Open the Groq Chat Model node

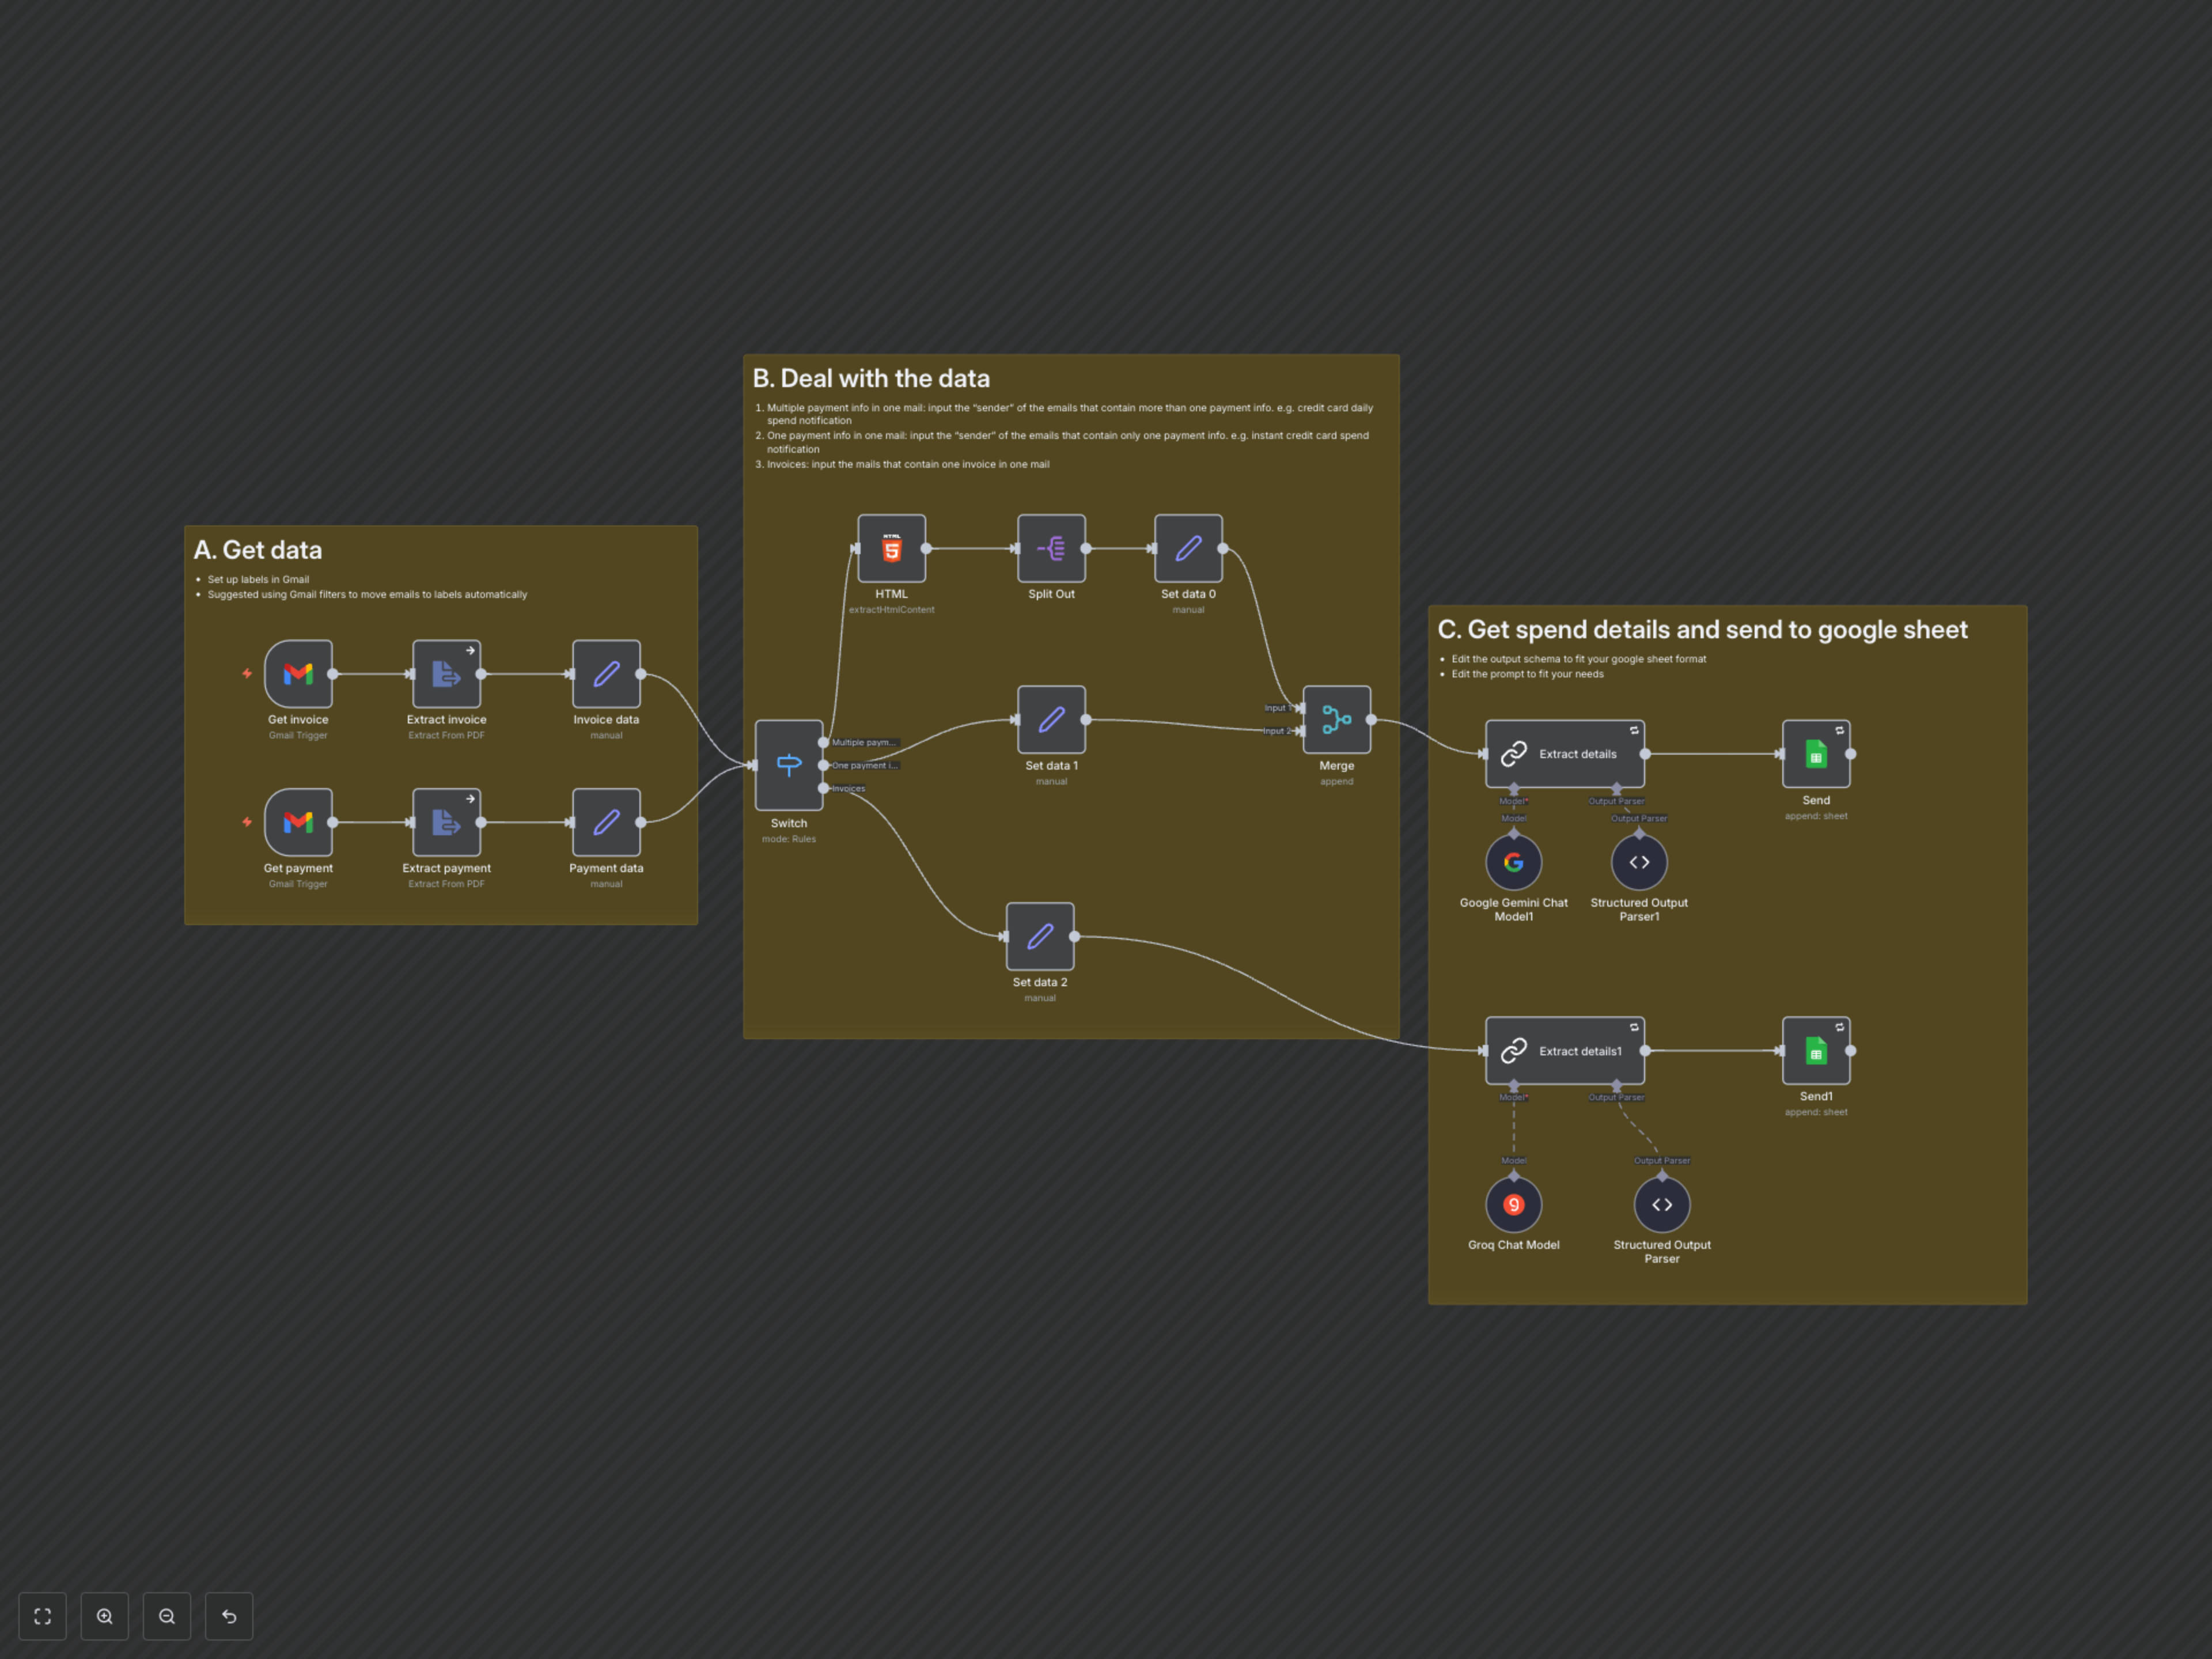[x=1513, y=1204]
